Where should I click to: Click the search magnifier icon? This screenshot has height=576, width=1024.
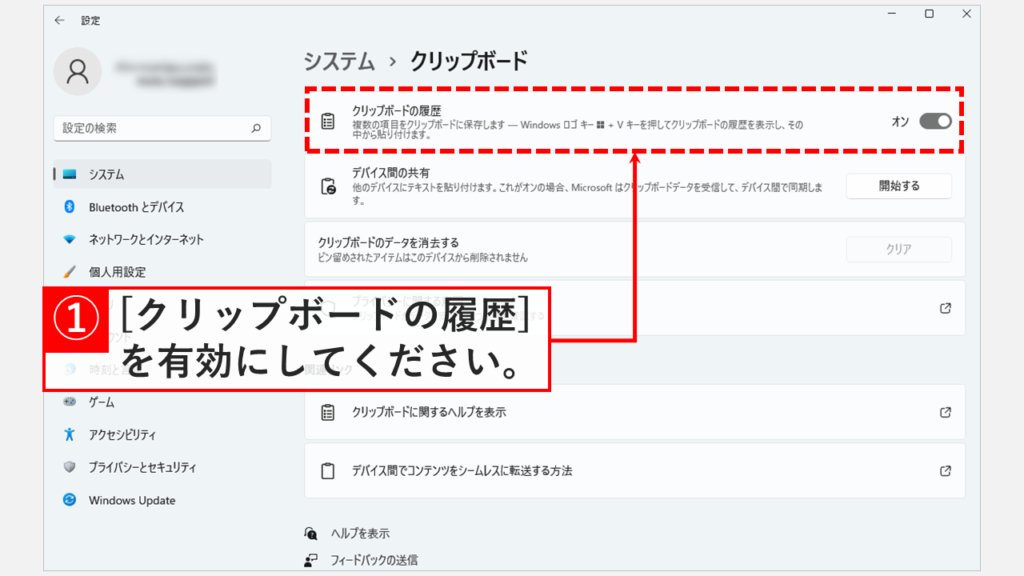(x=256, y=129)
